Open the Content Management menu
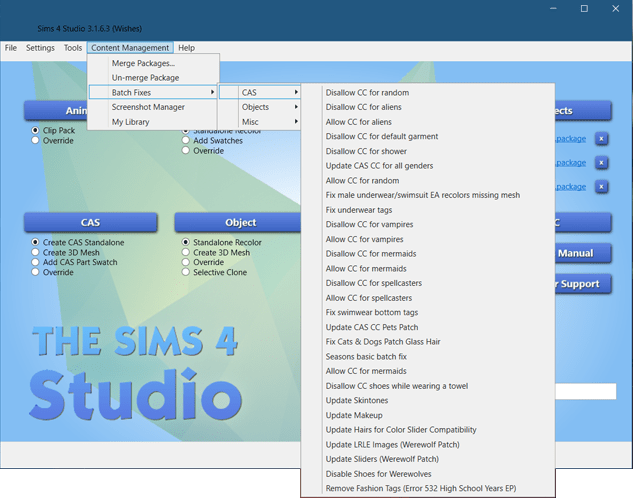Screen dimensions: 633x498 130,48
